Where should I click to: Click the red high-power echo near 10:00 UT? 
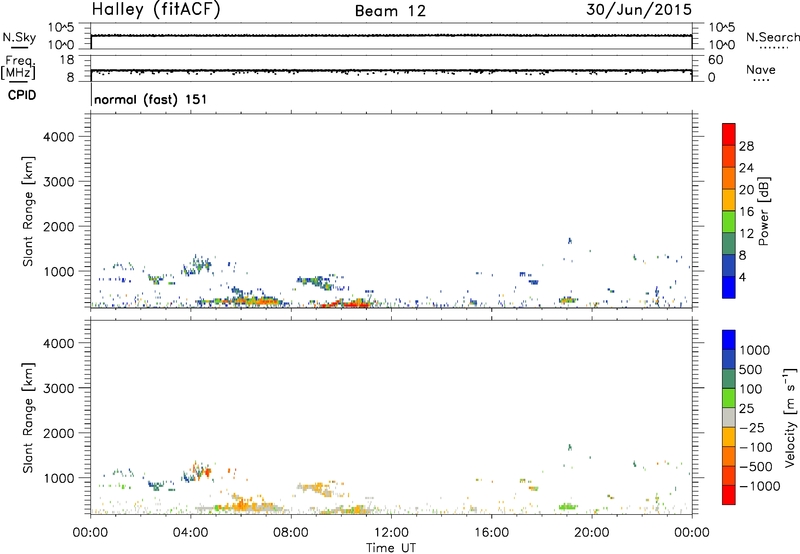(x=349, y=304)
